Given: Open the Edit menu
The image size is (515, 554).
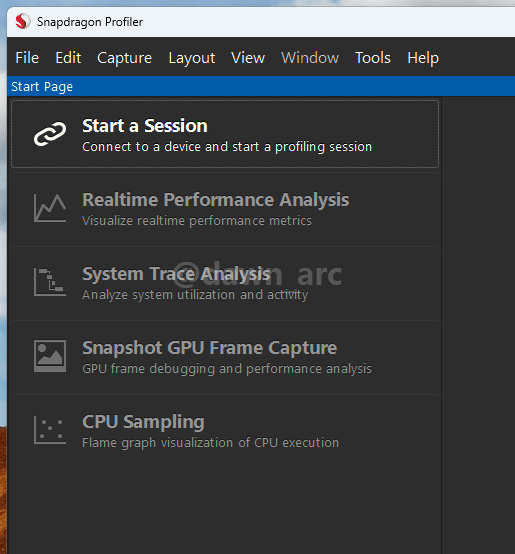Looking at the screenshot, I should pos(68,58).
